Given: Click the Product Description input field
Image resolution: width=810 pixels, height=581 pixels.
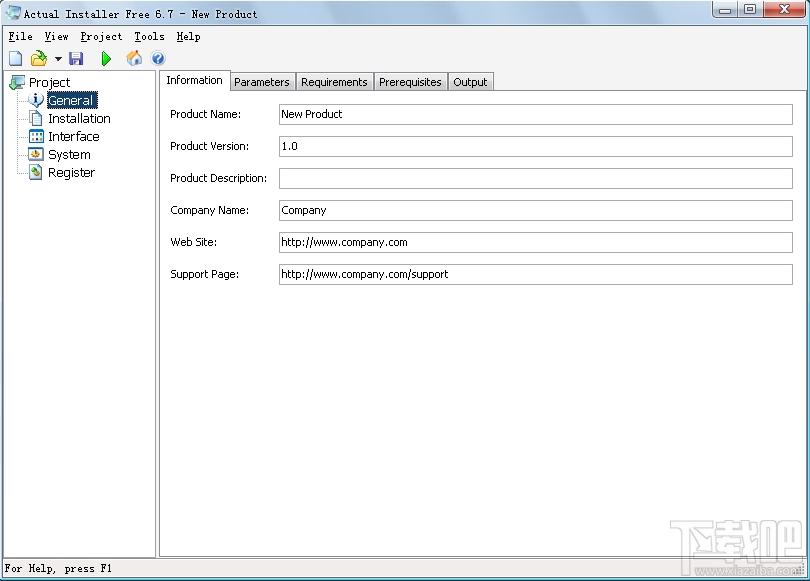Looking at the screenshot, I should click(536, 179).
